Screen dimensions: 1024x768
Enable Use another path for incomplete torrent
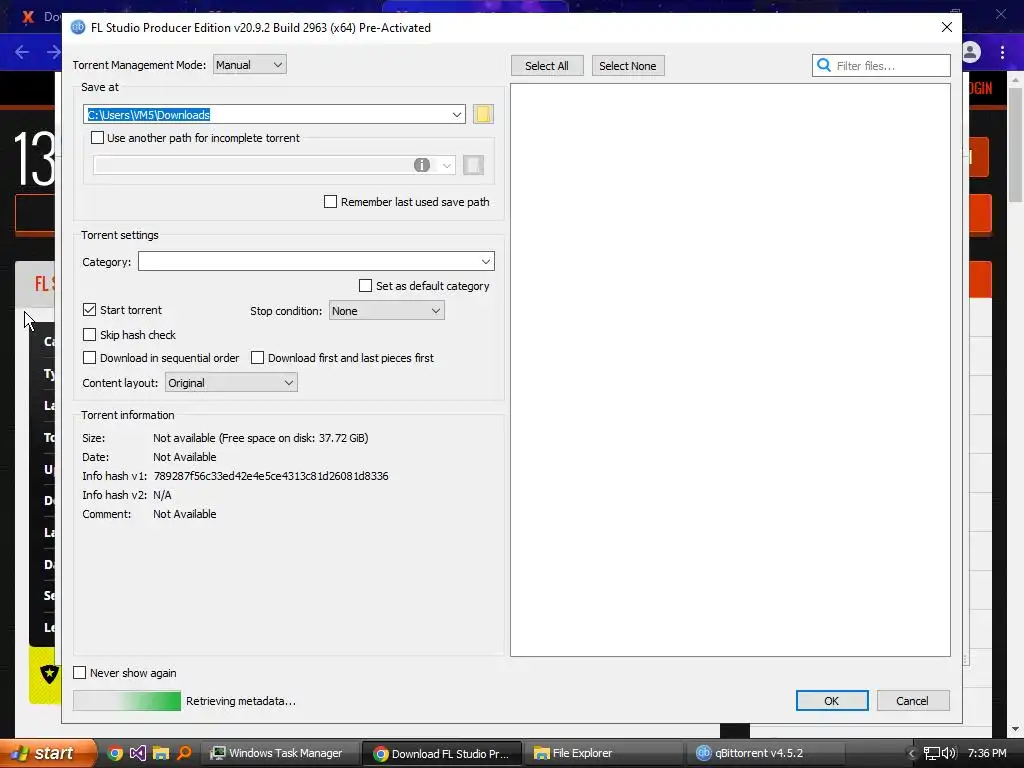coord(97,138)
